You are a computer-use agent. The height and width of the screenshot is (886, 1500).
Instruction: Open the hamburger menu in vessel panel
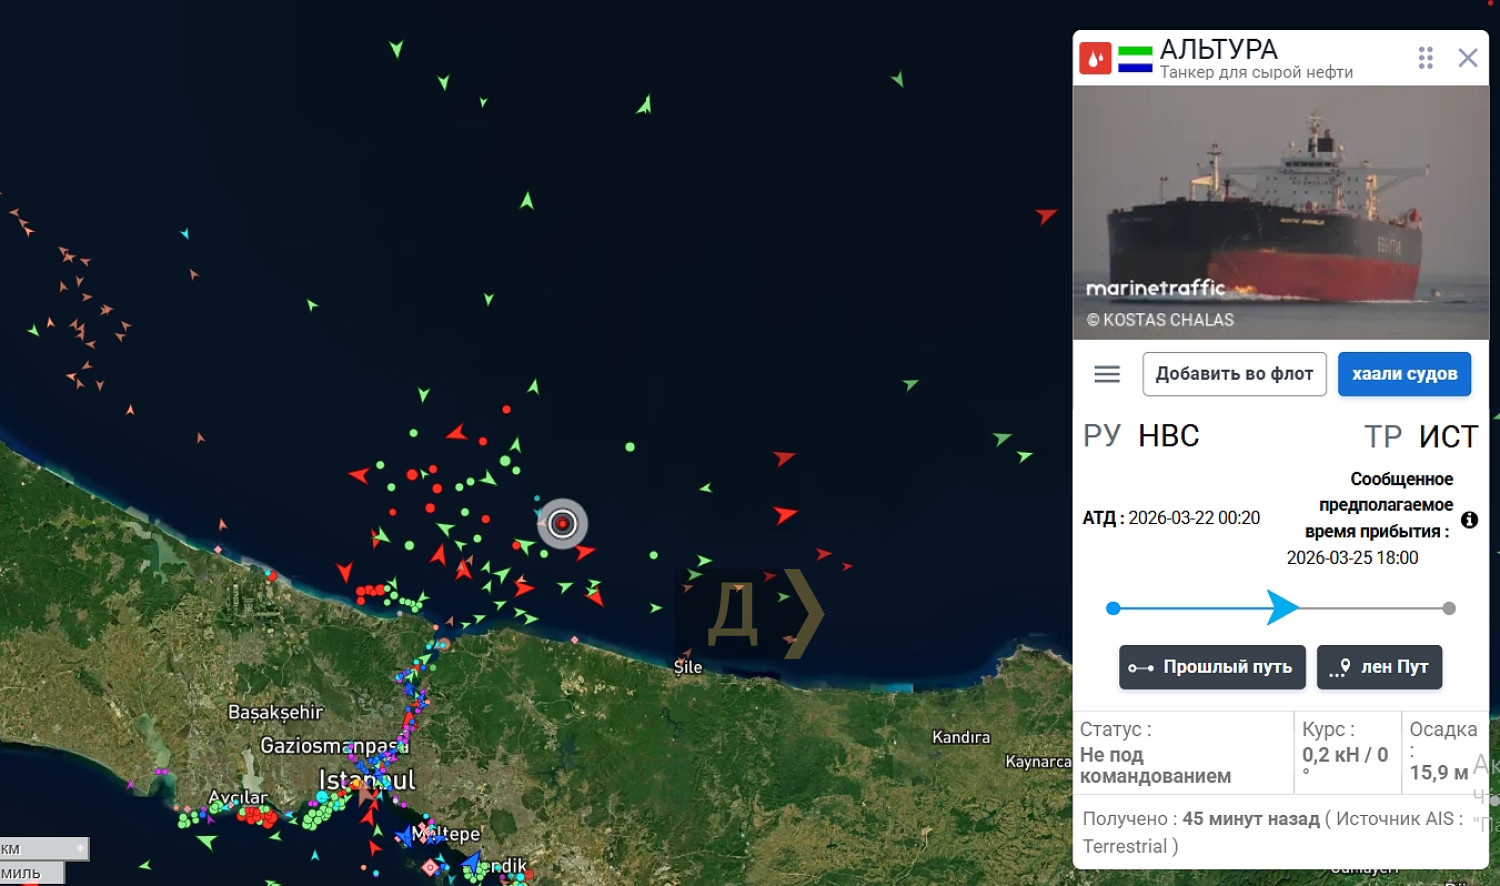(x=1106, y=374)
